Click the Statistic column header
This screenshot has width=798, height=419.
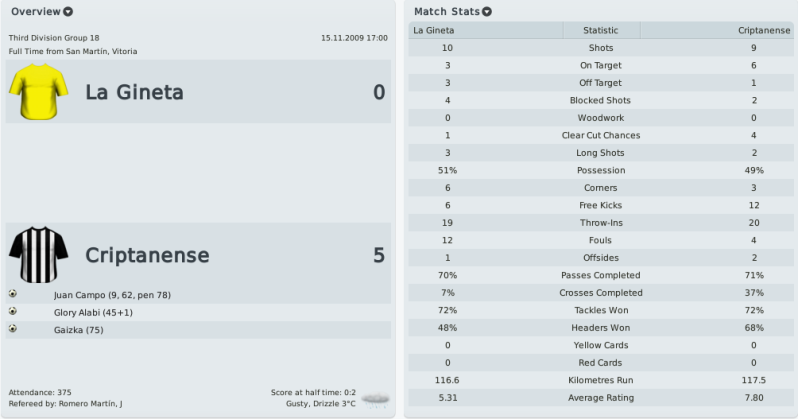click(601, 31)
